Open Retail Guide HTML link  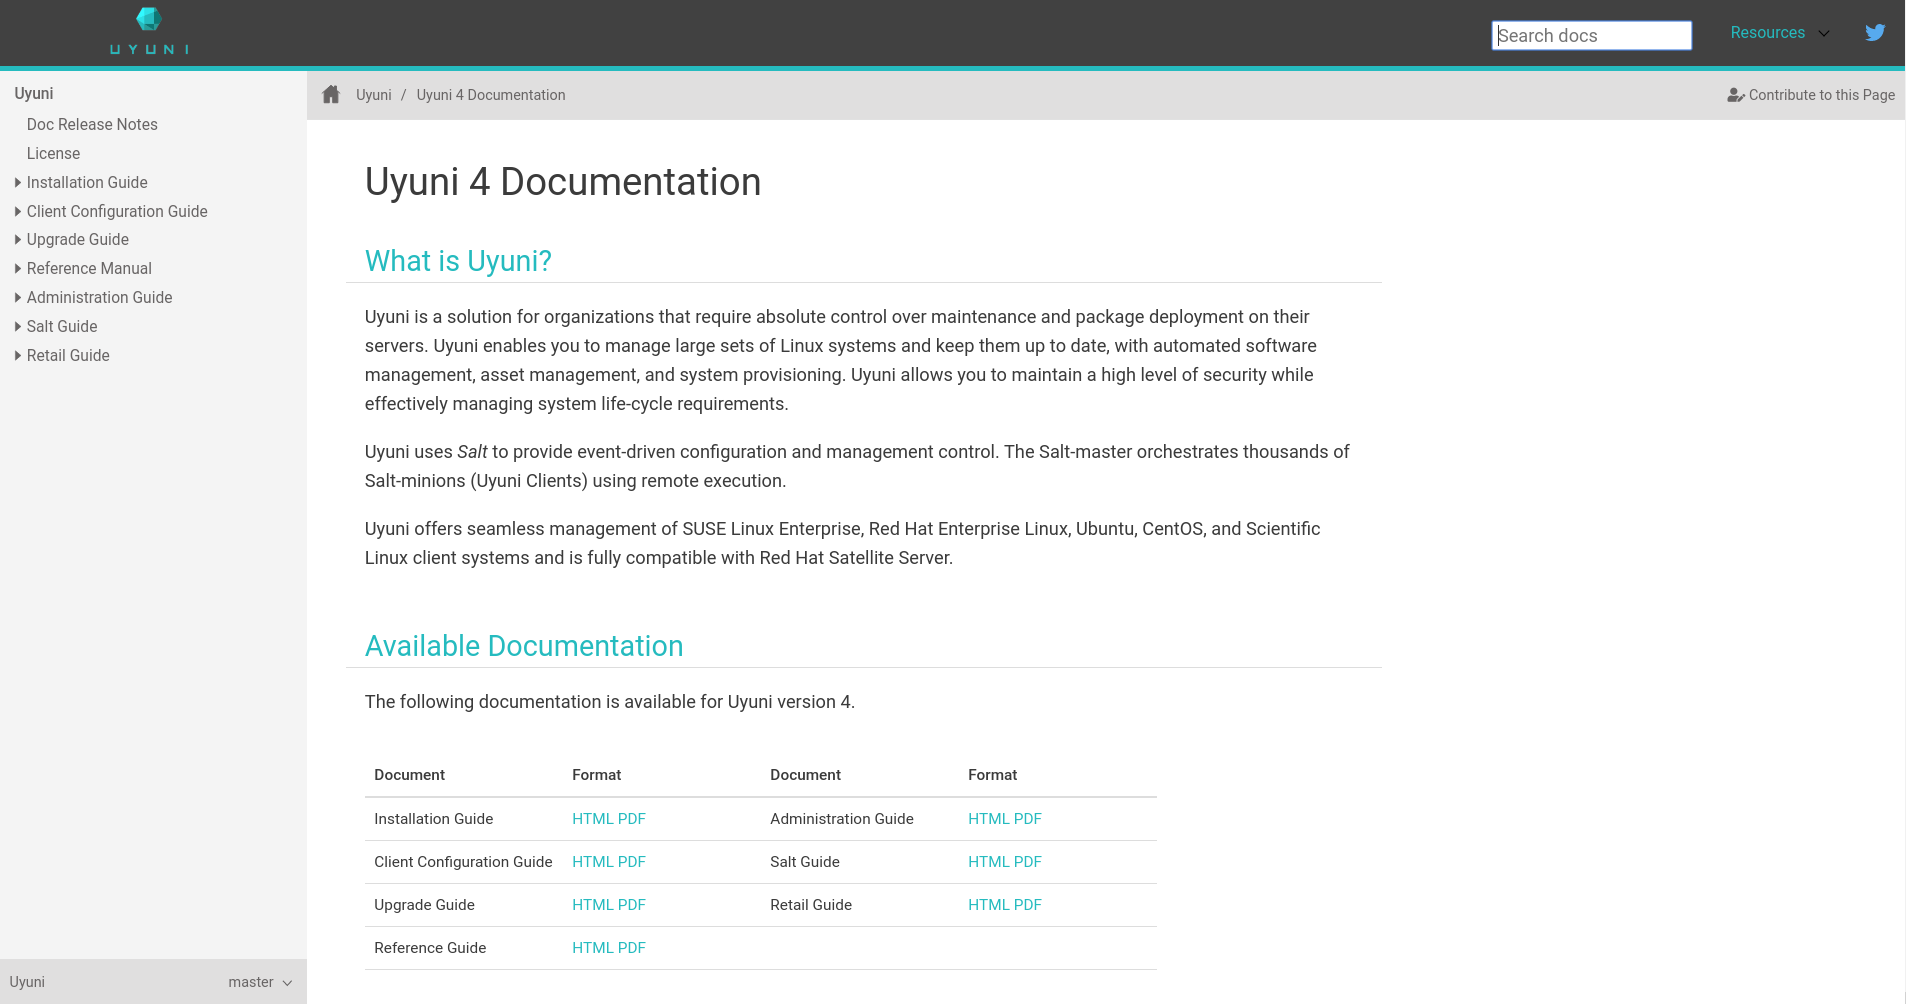(x=988, y=905)
